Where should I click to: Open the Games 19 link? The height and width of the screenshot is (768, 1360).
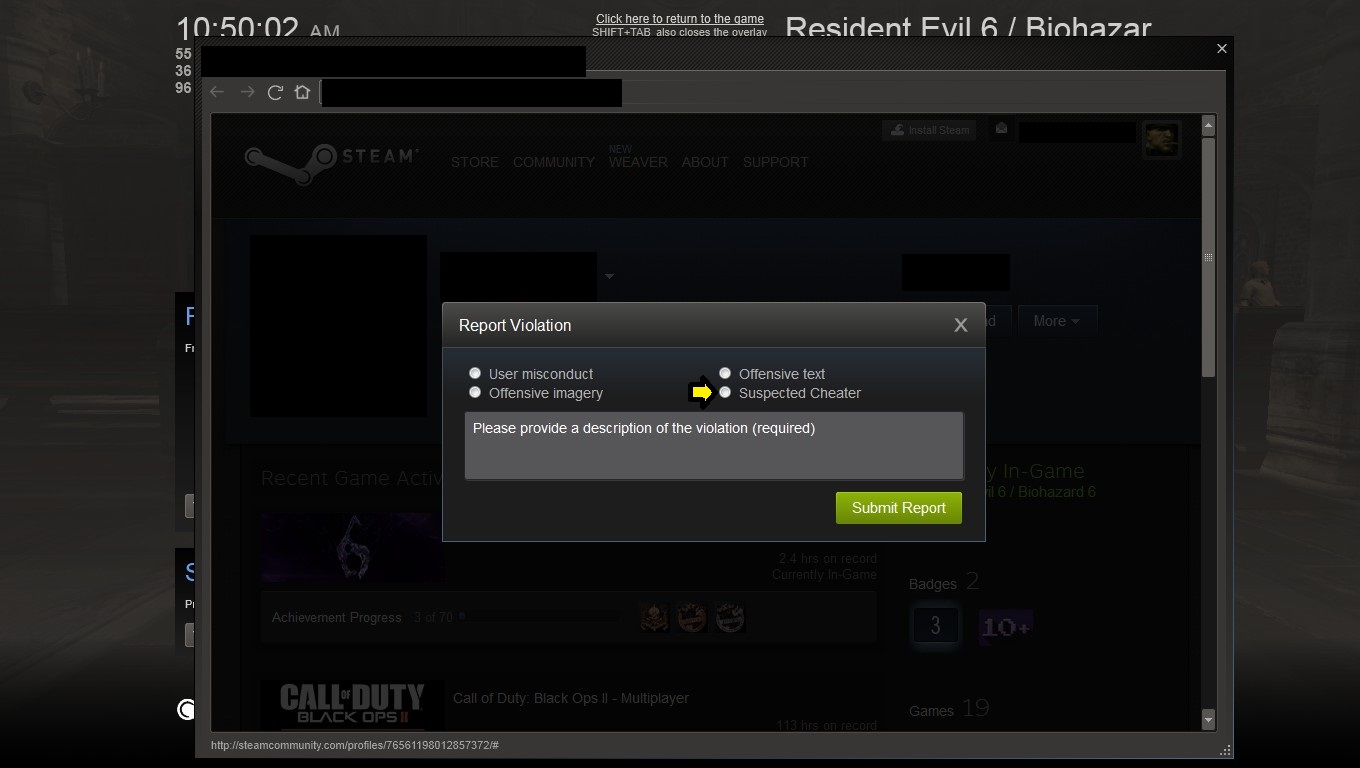949,710
